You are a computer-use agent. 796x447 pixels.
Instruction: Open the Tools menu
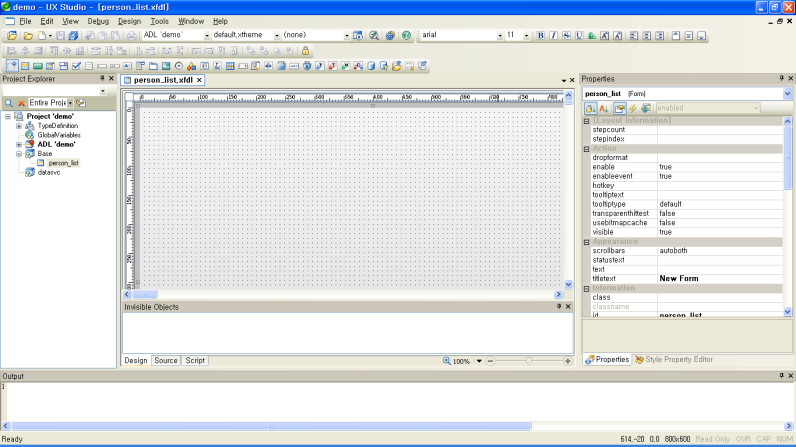[159, 21]
